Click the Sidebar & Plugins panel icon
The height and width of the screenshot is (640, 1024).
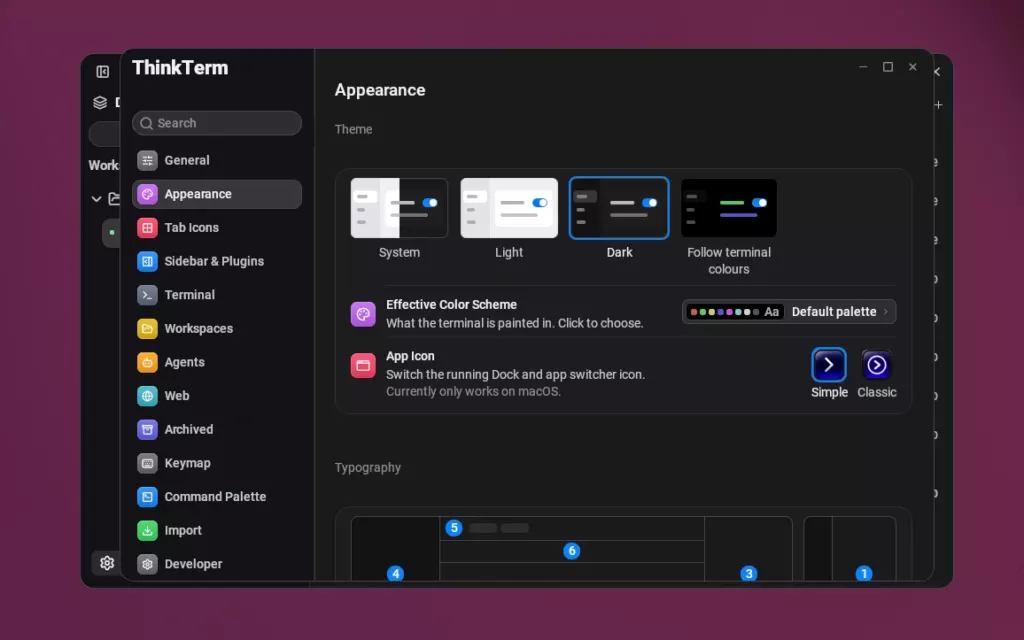[147, 261]
